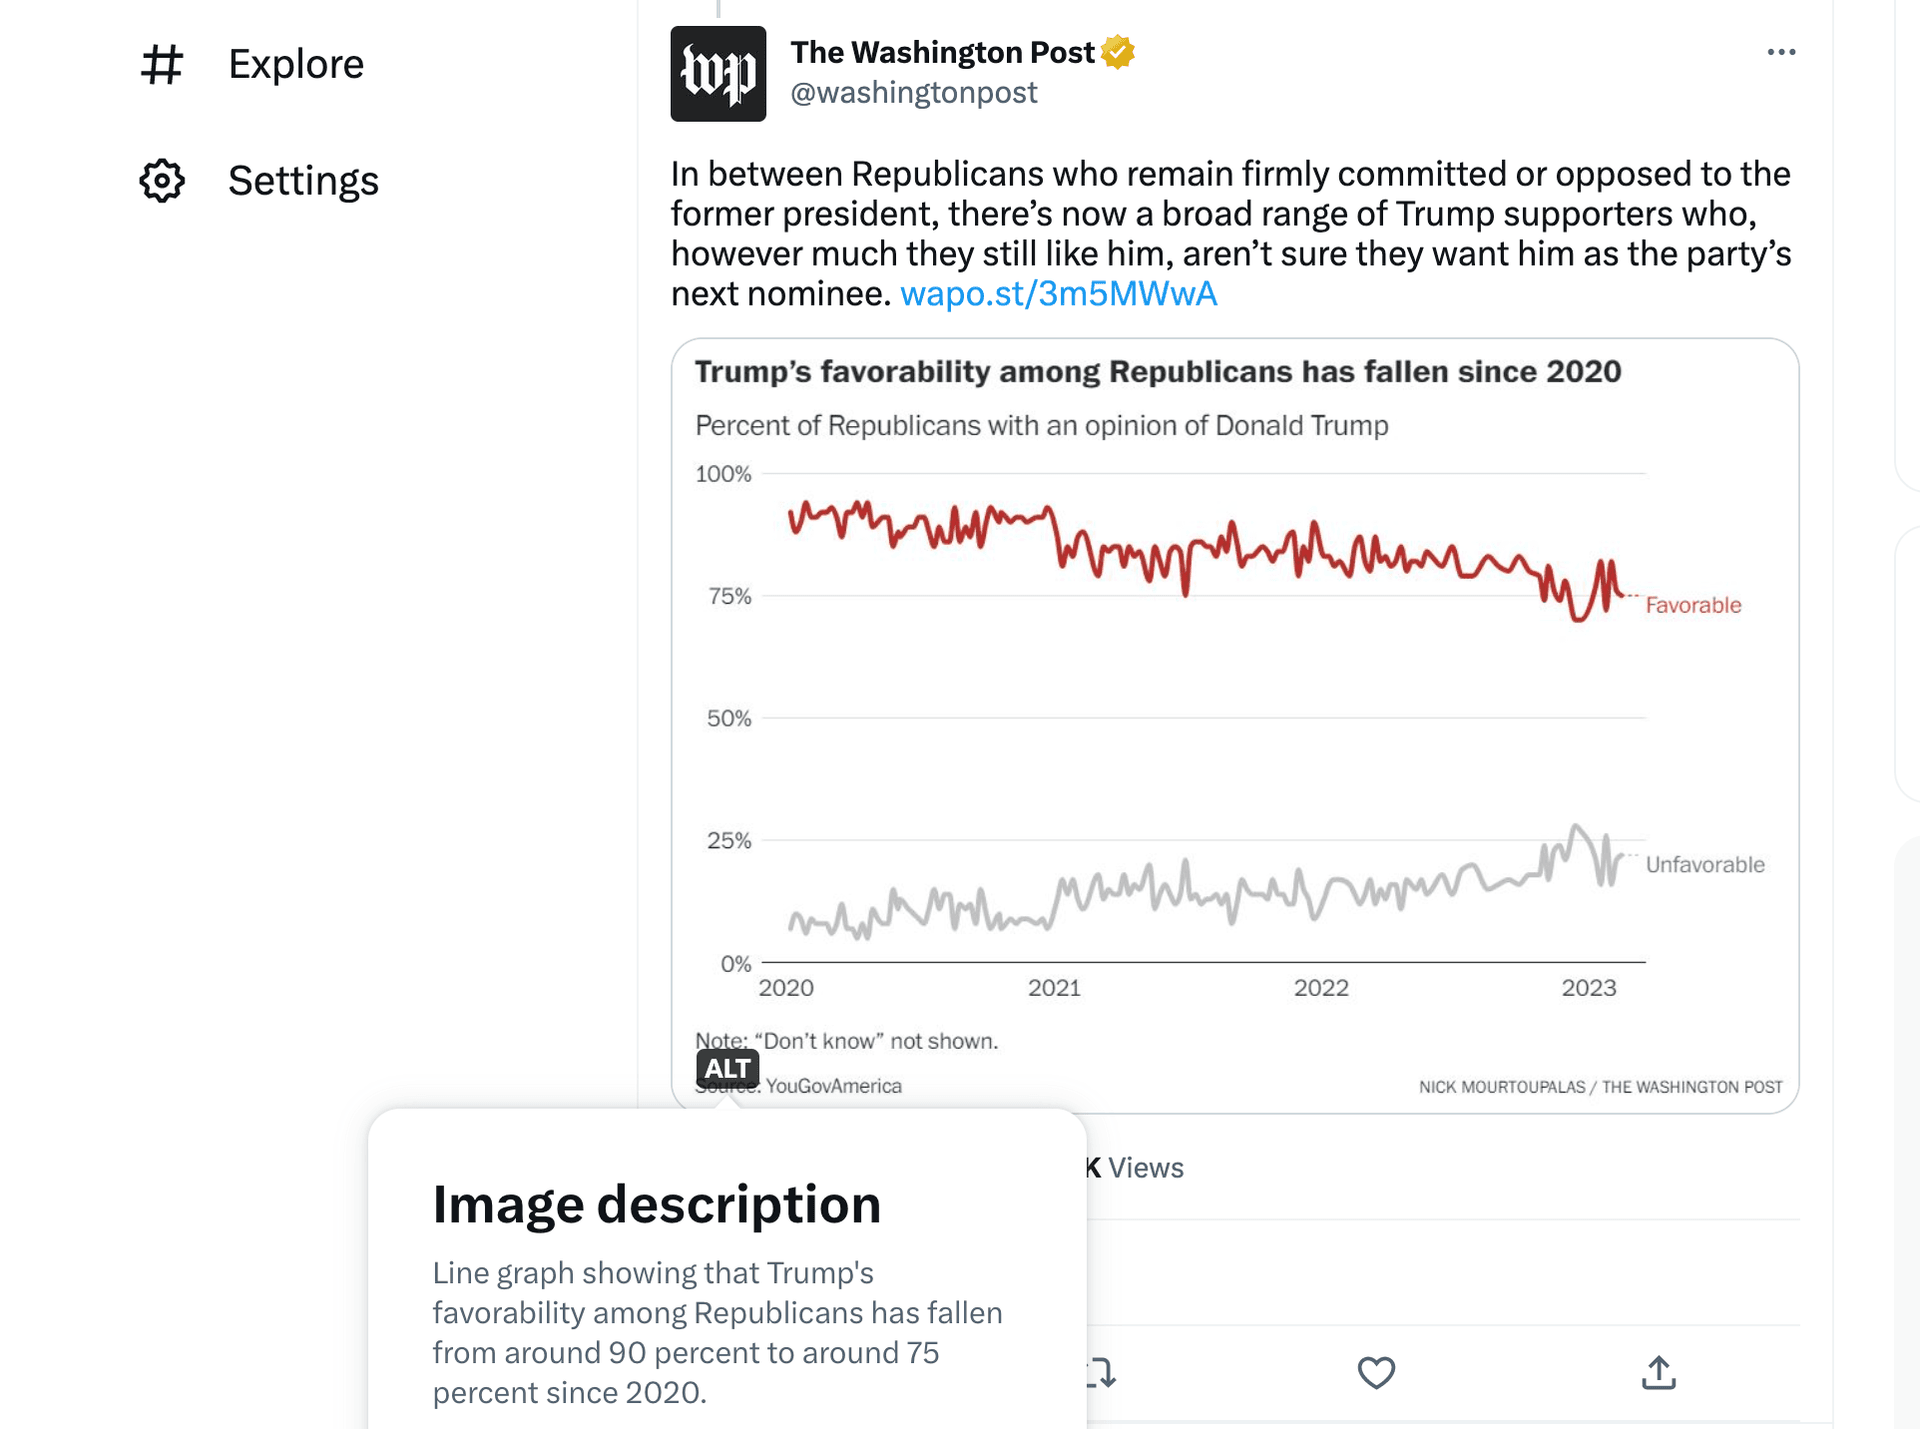Click the gold verified badge next to the name
This screenshot has width=1920, height=1429.
coord(1119,51)
